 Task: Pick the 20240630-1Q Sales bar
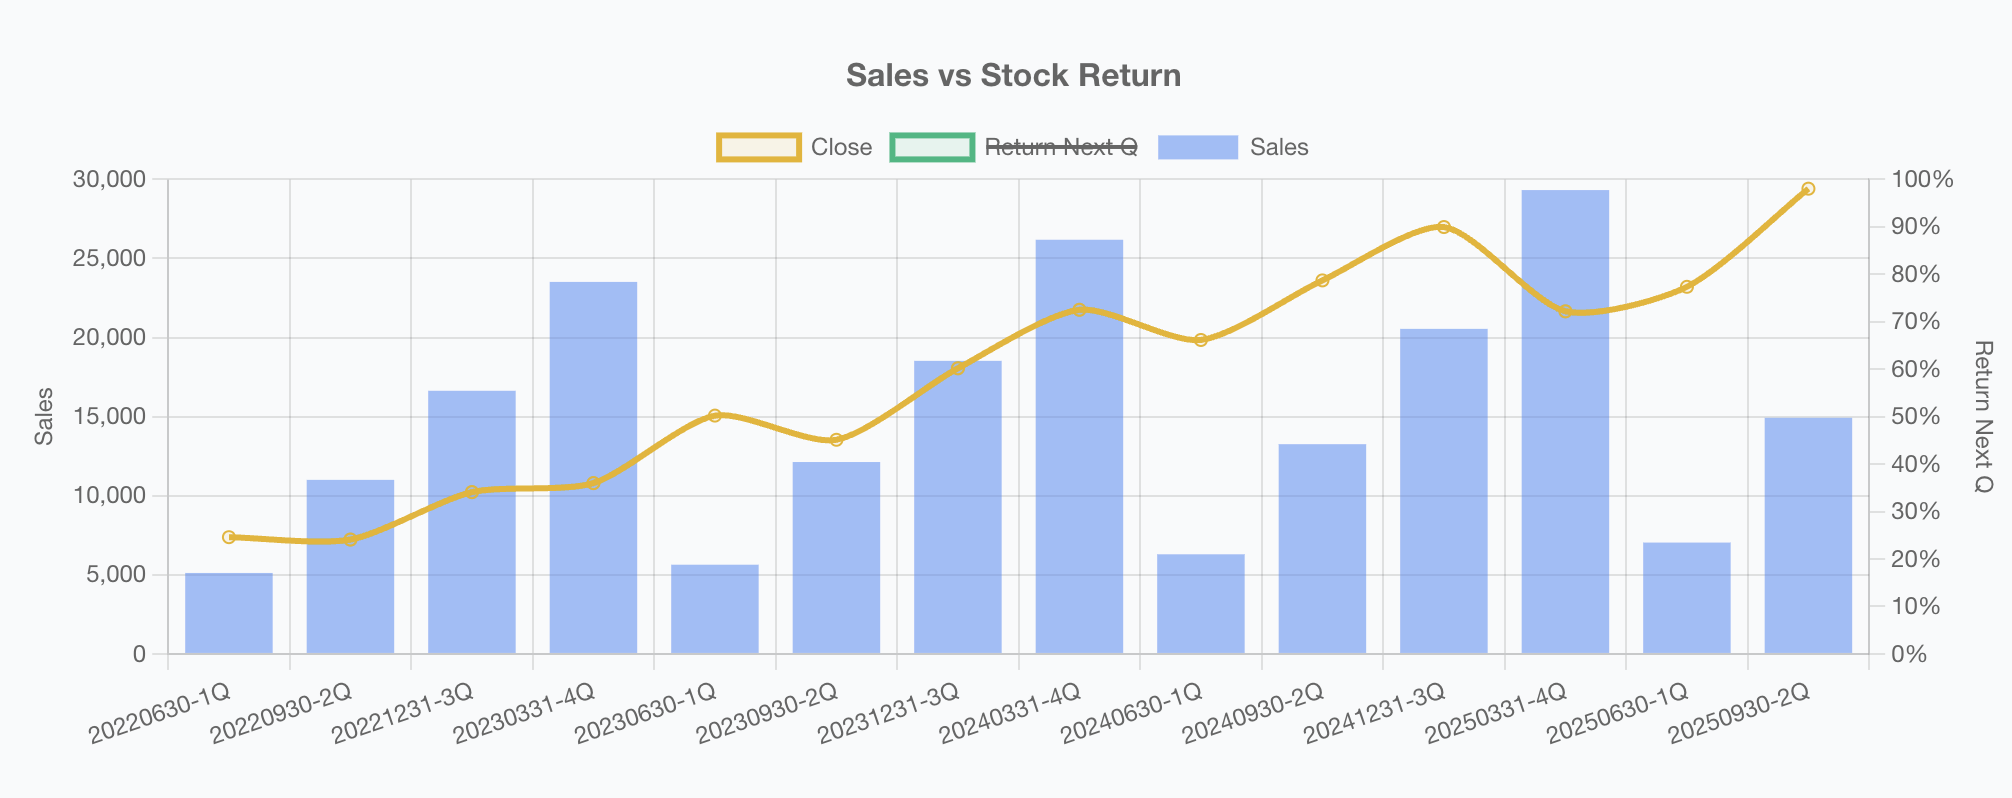pyautogui.click(x=1201, y=604)
